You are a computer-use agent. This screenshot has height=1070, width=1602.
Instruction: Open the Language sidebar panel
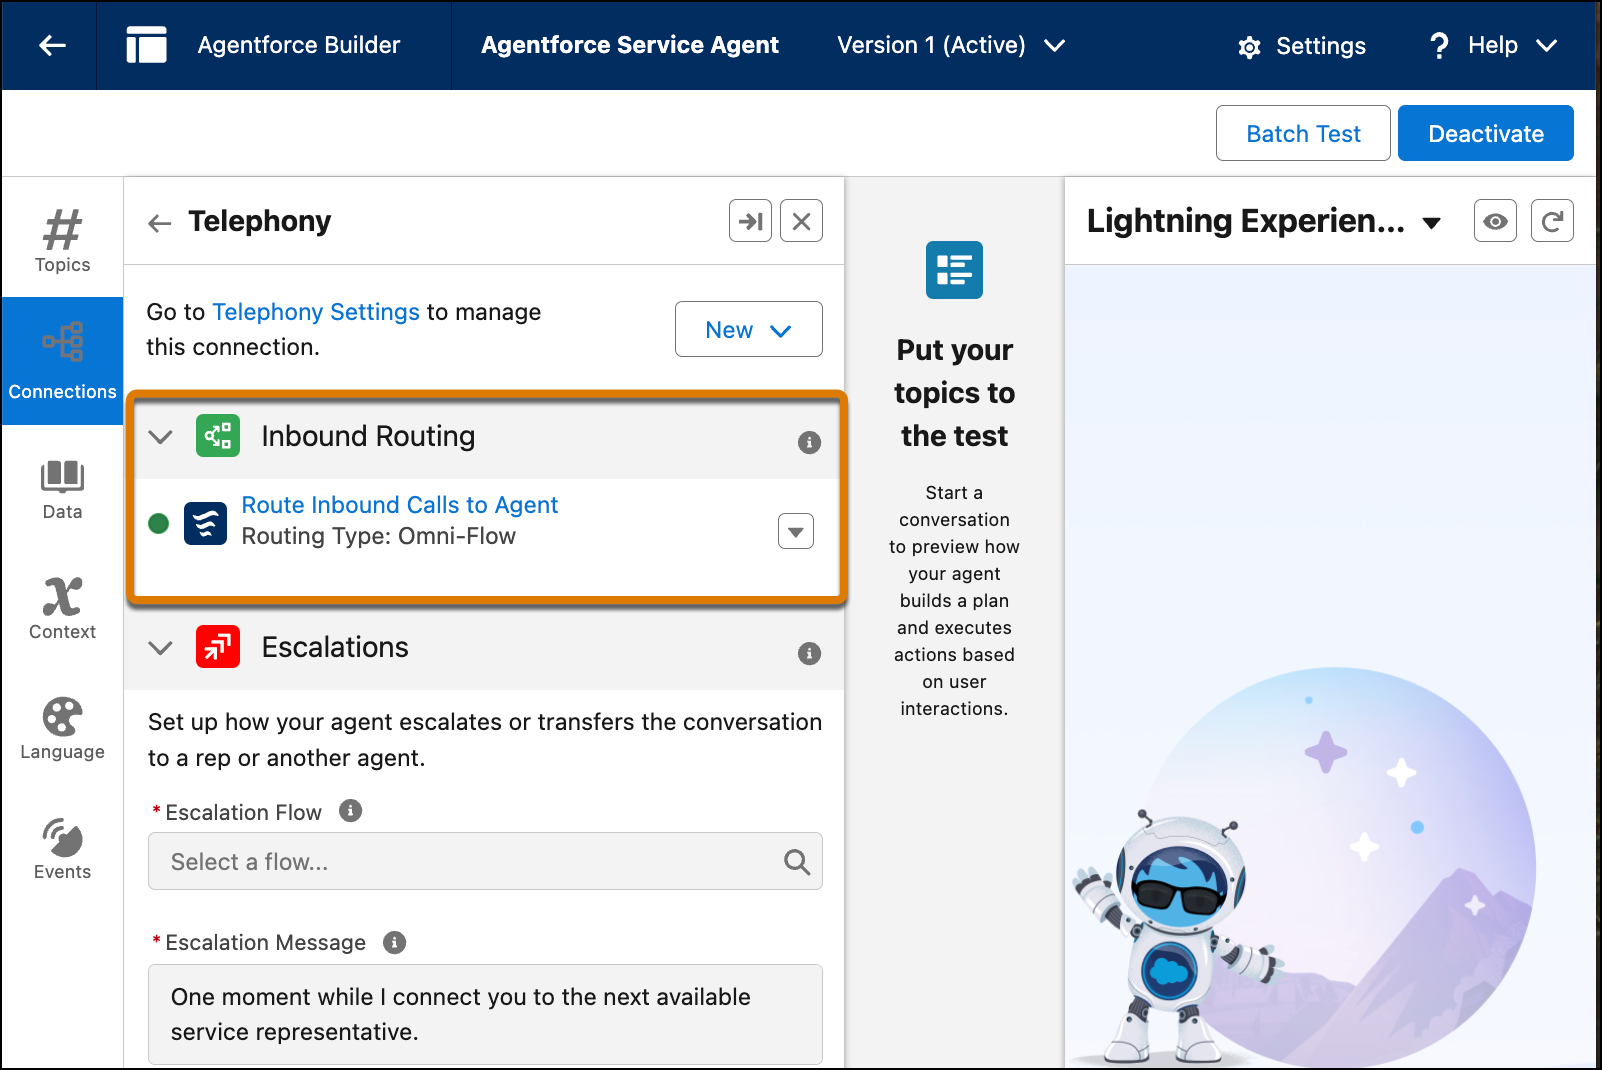click(62, 729)
